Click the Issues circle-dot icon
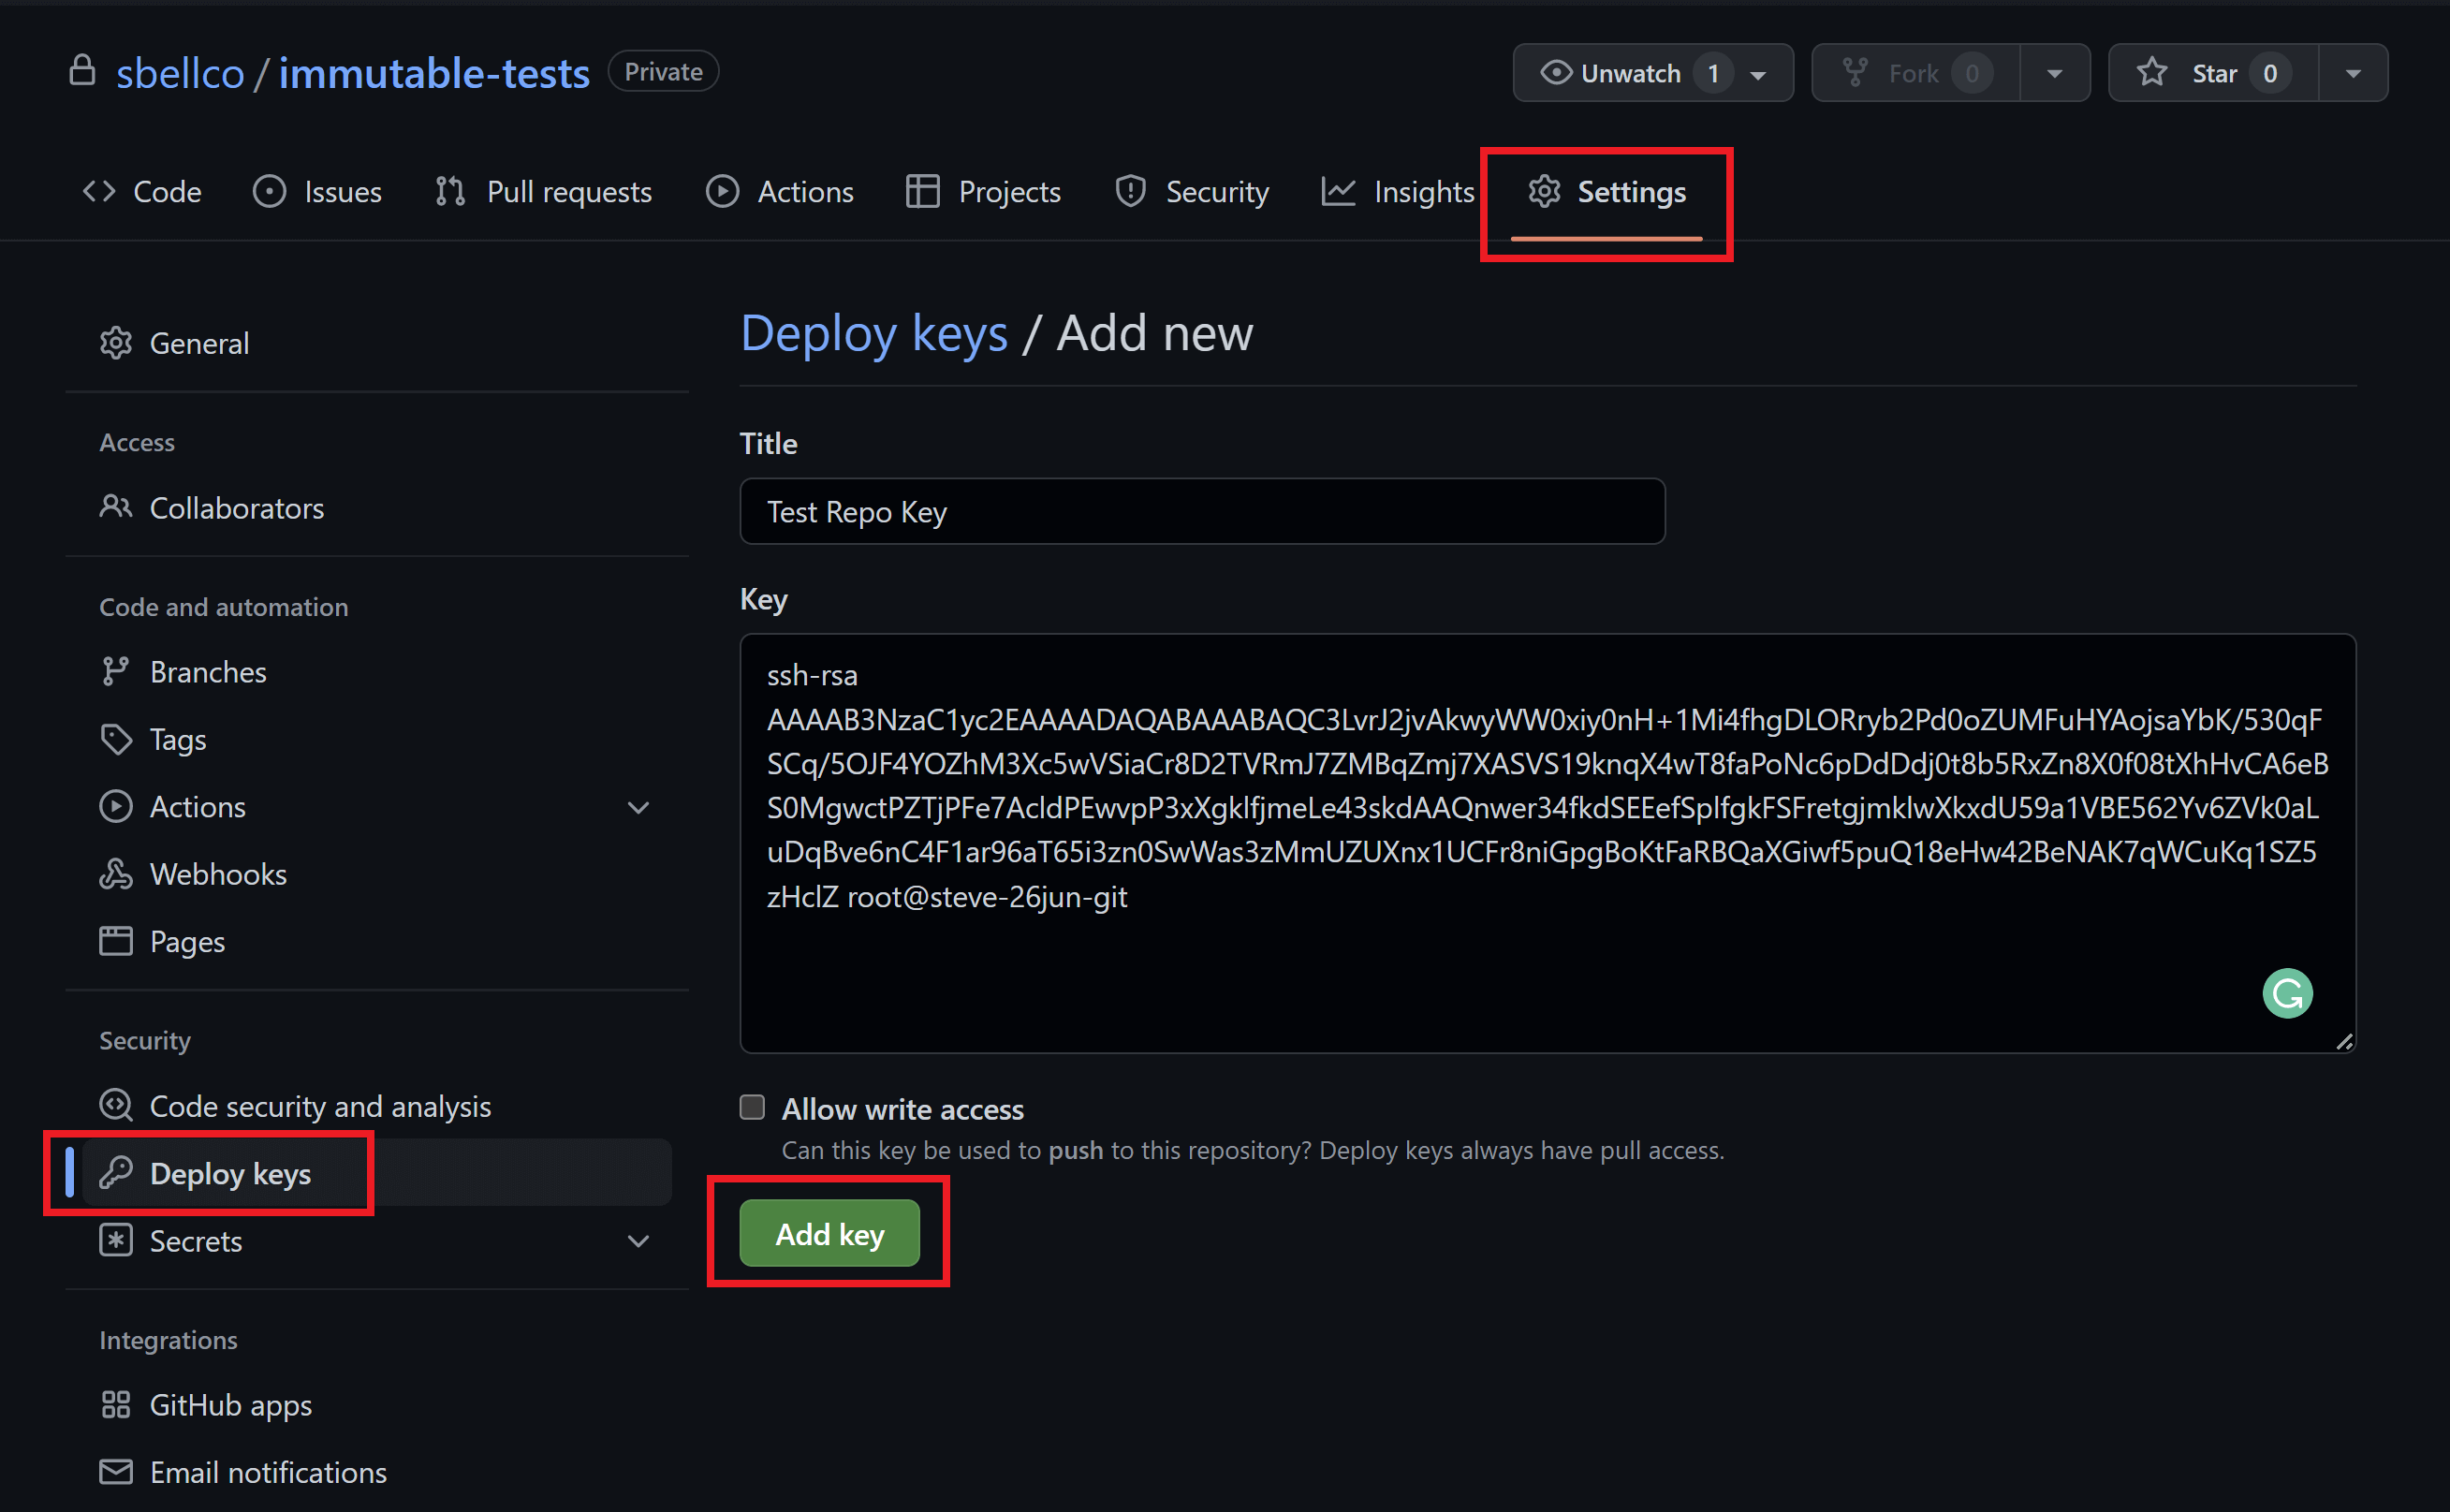Screen dimensions: 2450x1512 (x=269, y=191)
